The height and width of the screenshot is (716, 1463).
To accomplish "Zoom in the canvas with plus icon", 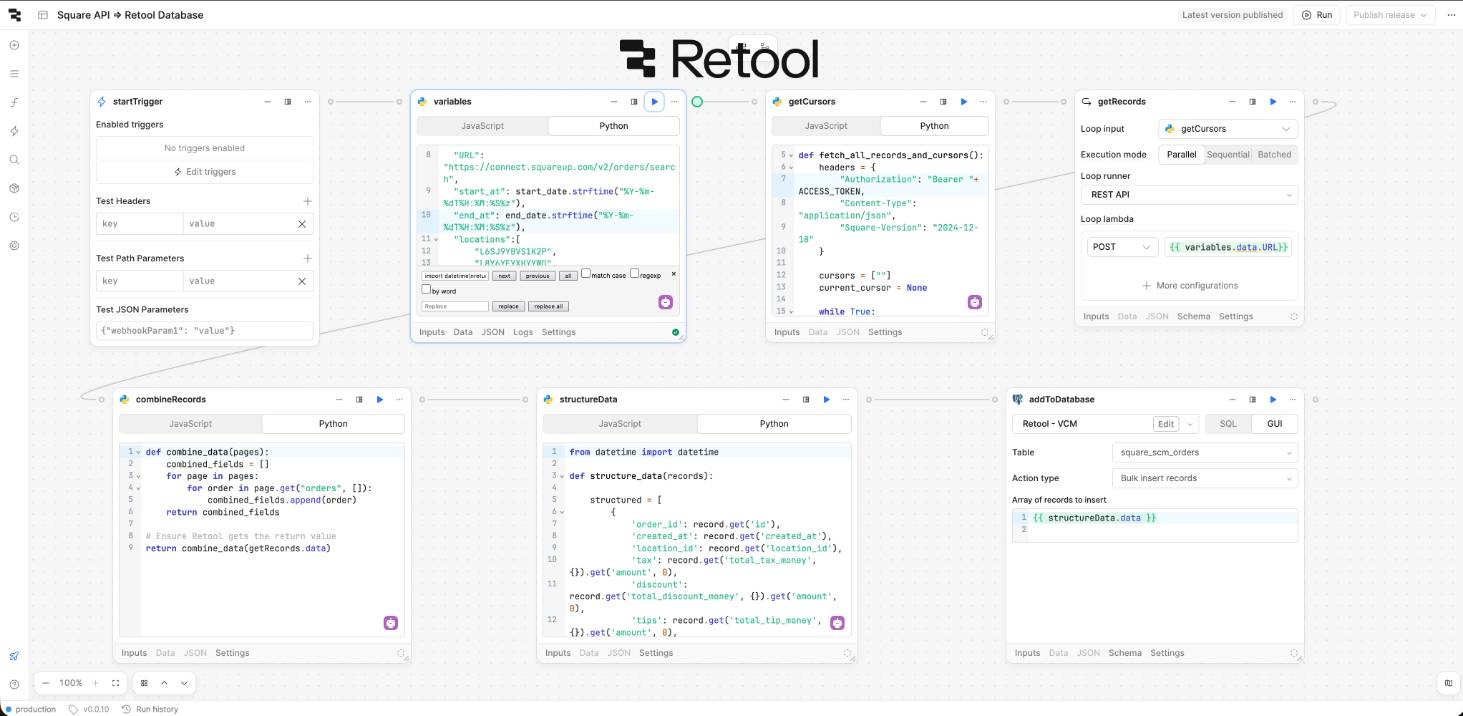I will click(95, 683).
